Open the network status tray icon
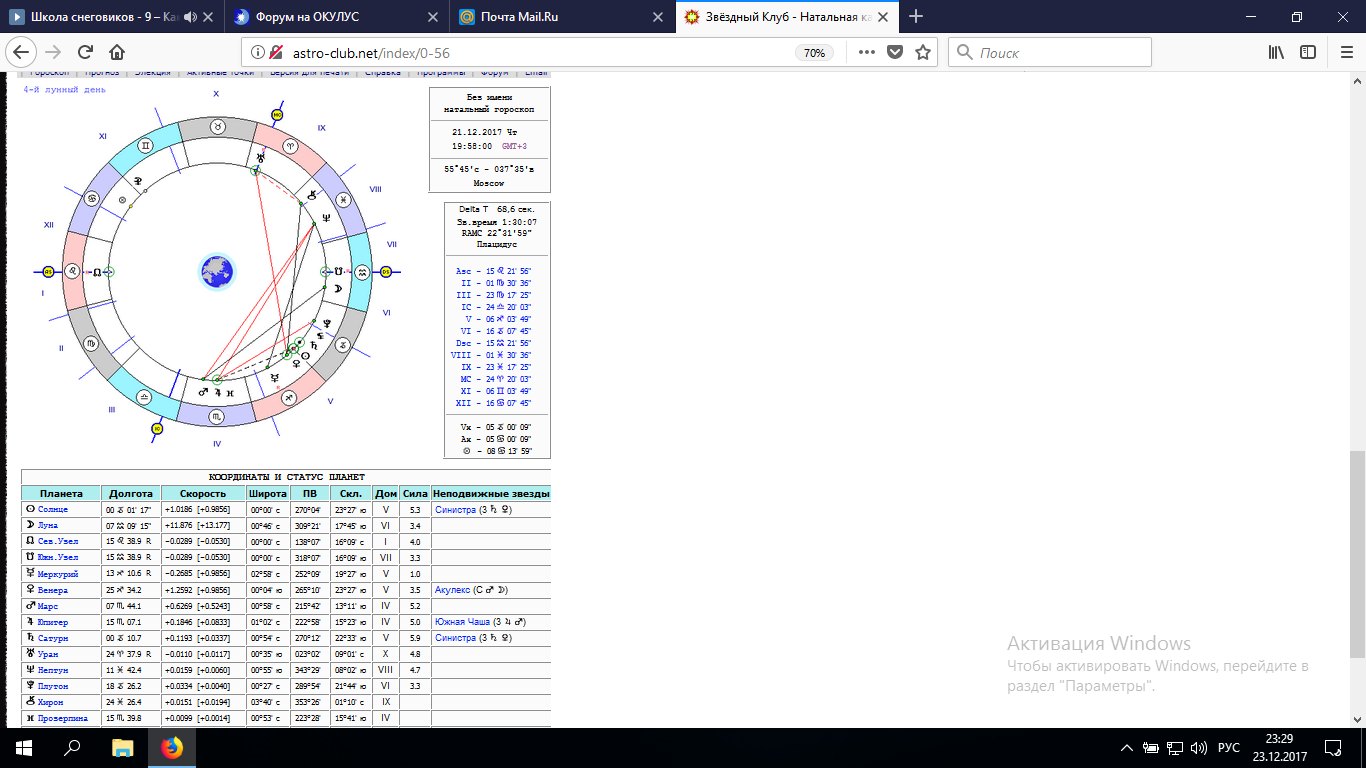This screenshot has height=768, width=1366. point(1176,747)
